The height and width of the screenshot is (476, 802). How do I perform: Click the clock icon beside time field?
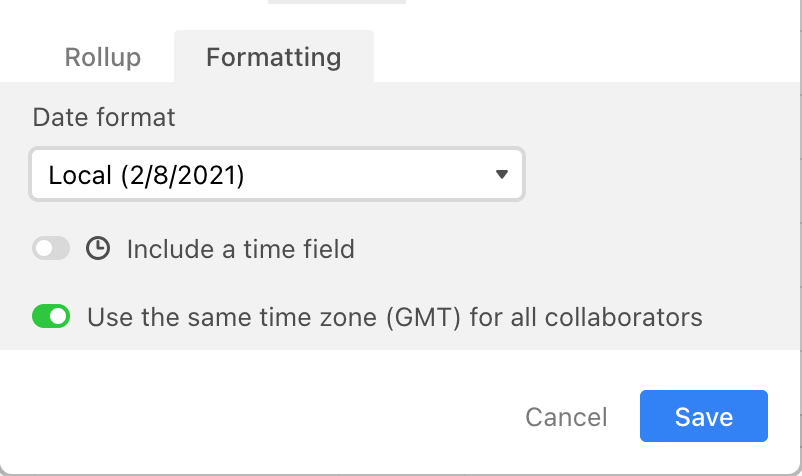[98, 248]
